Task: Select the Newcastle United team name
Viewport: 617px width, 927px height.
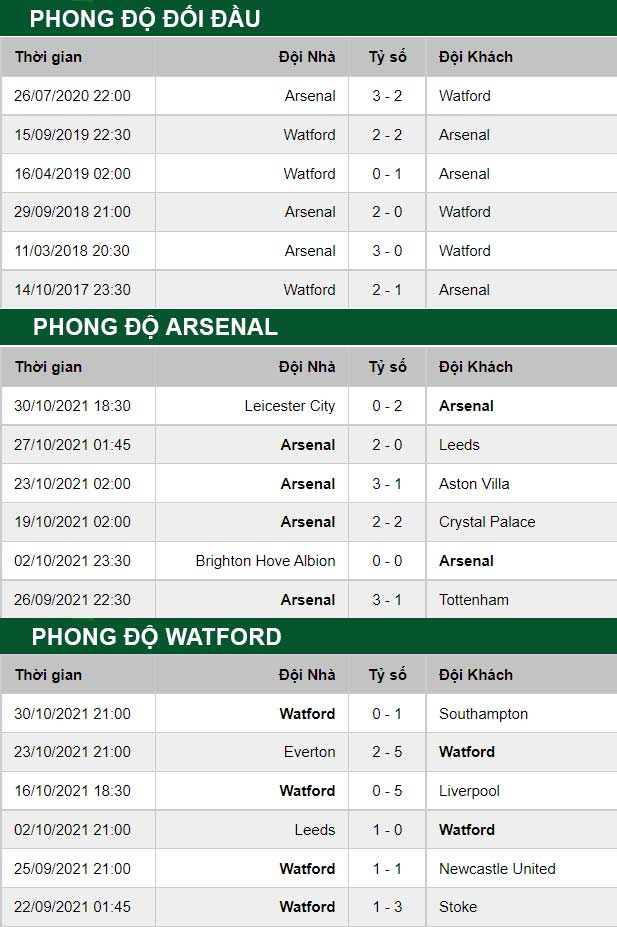Action: [x=497, y=868]
